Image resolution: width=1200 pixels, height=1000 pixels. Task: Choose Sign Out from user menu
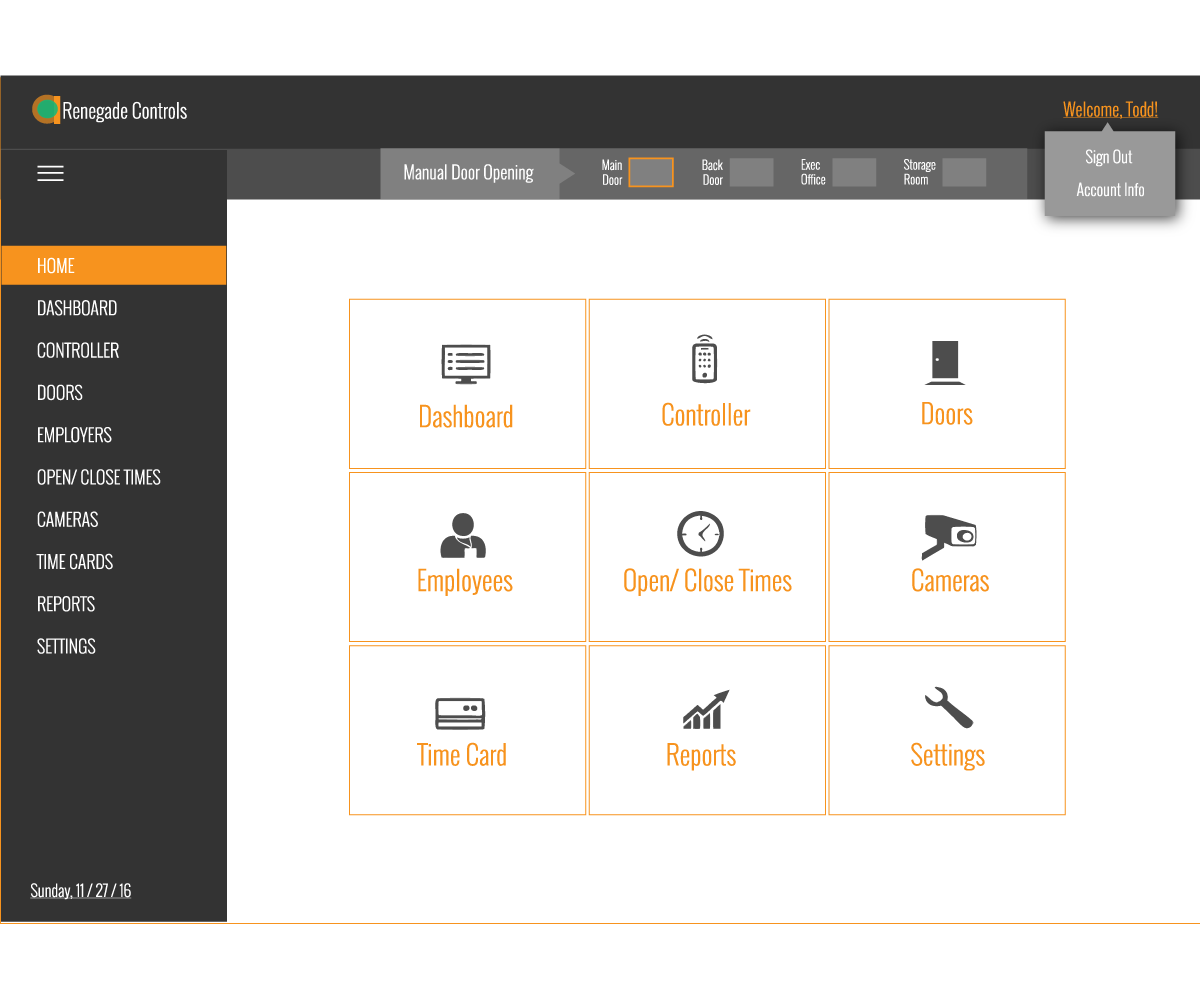tap(1109, 157)
